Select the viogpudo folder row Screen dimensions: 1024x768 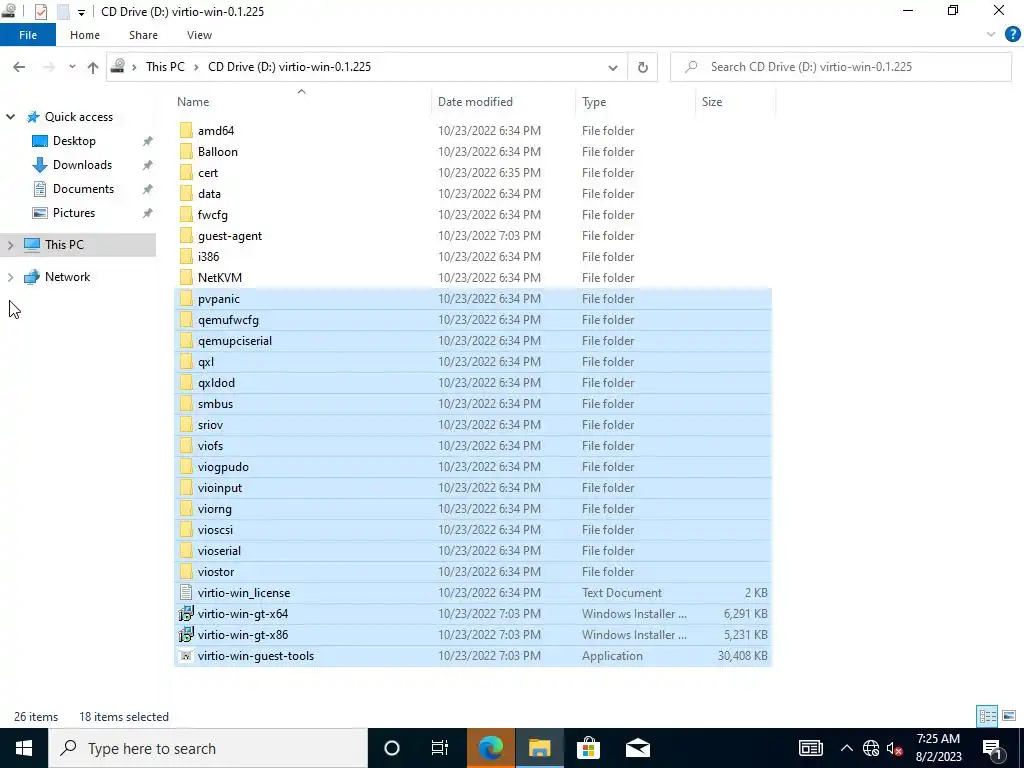(473, 466)
